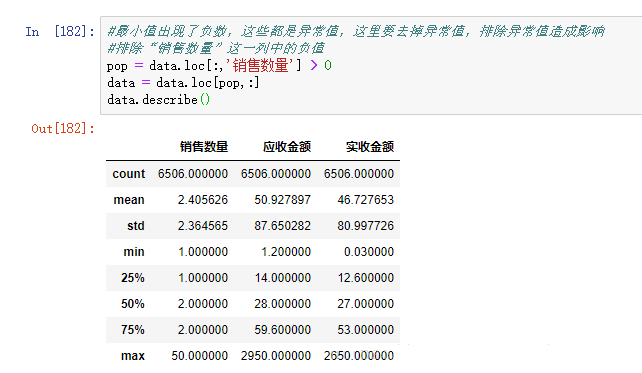Click the In [182] input prompt label
This screenshot has width=642, height=373.
pos(60,32)
